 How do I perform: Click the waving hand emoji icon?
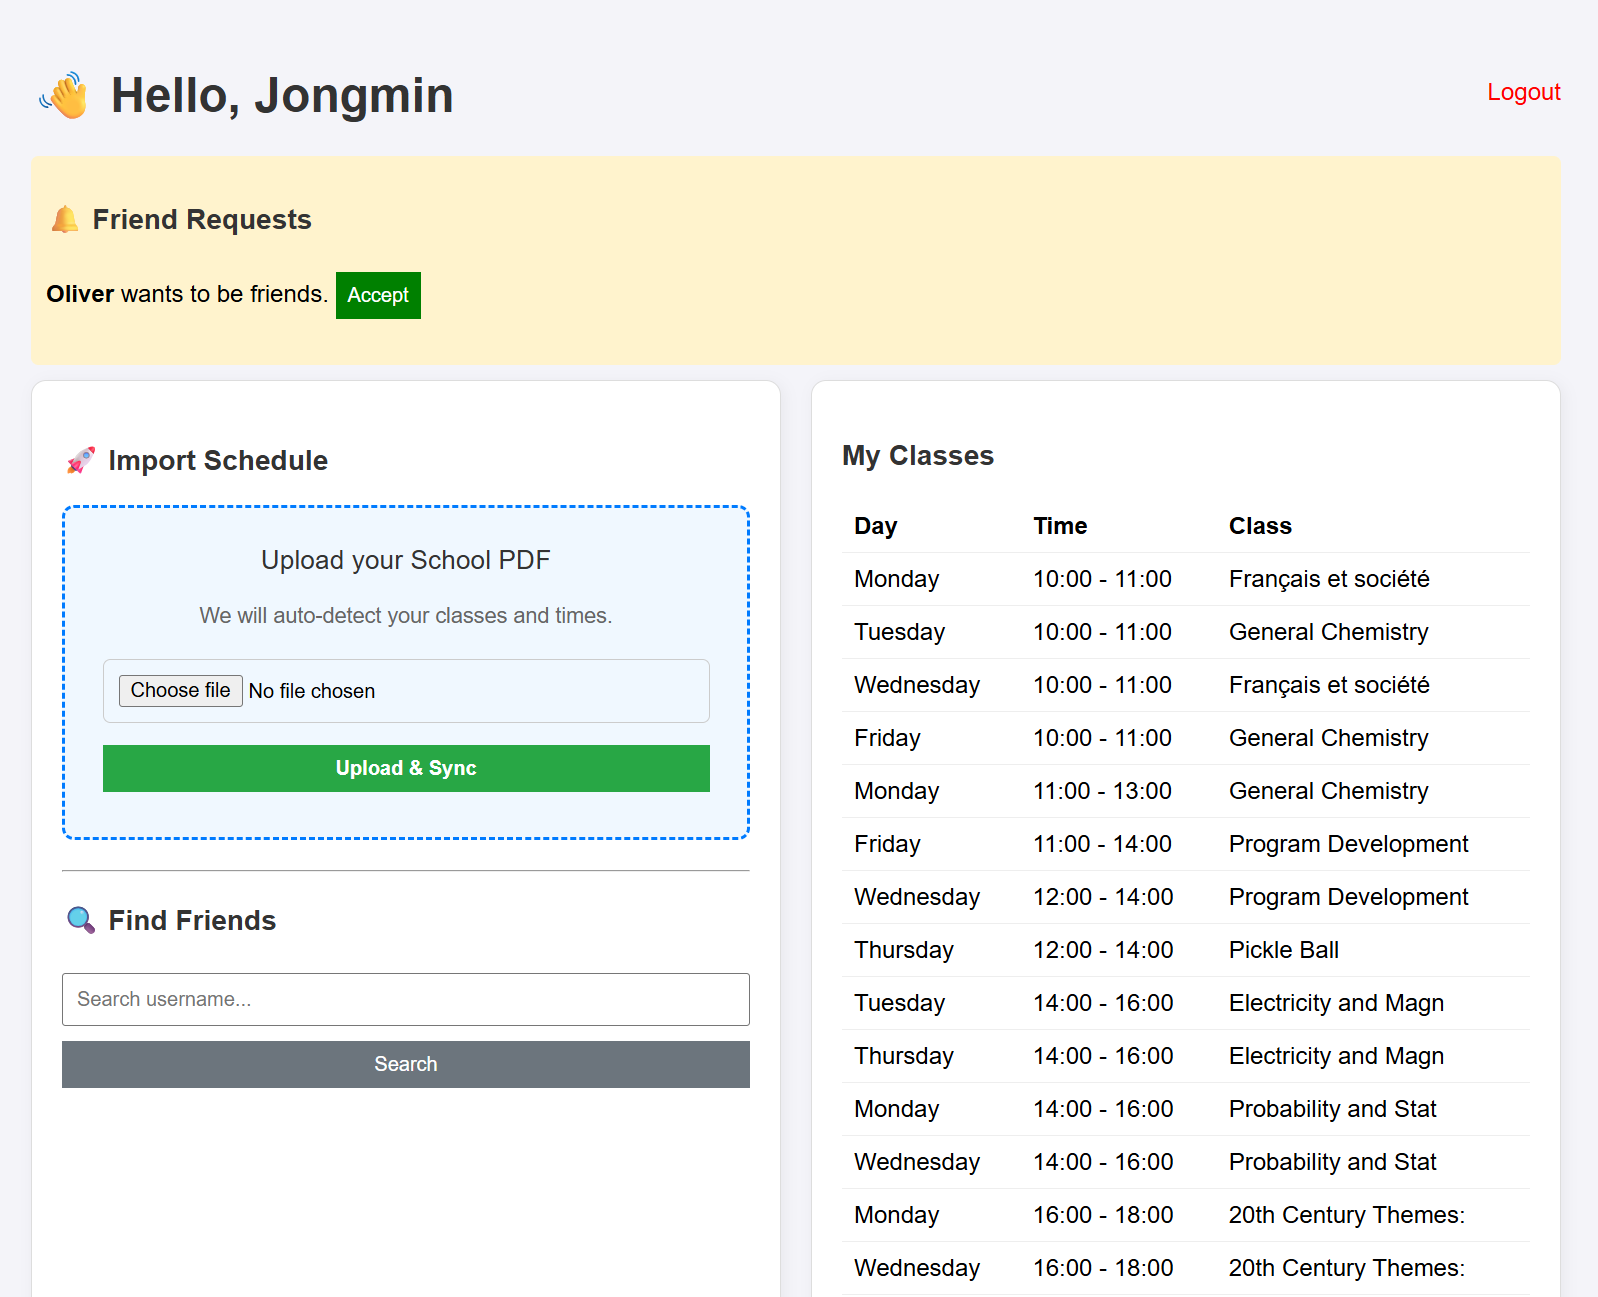65,96
